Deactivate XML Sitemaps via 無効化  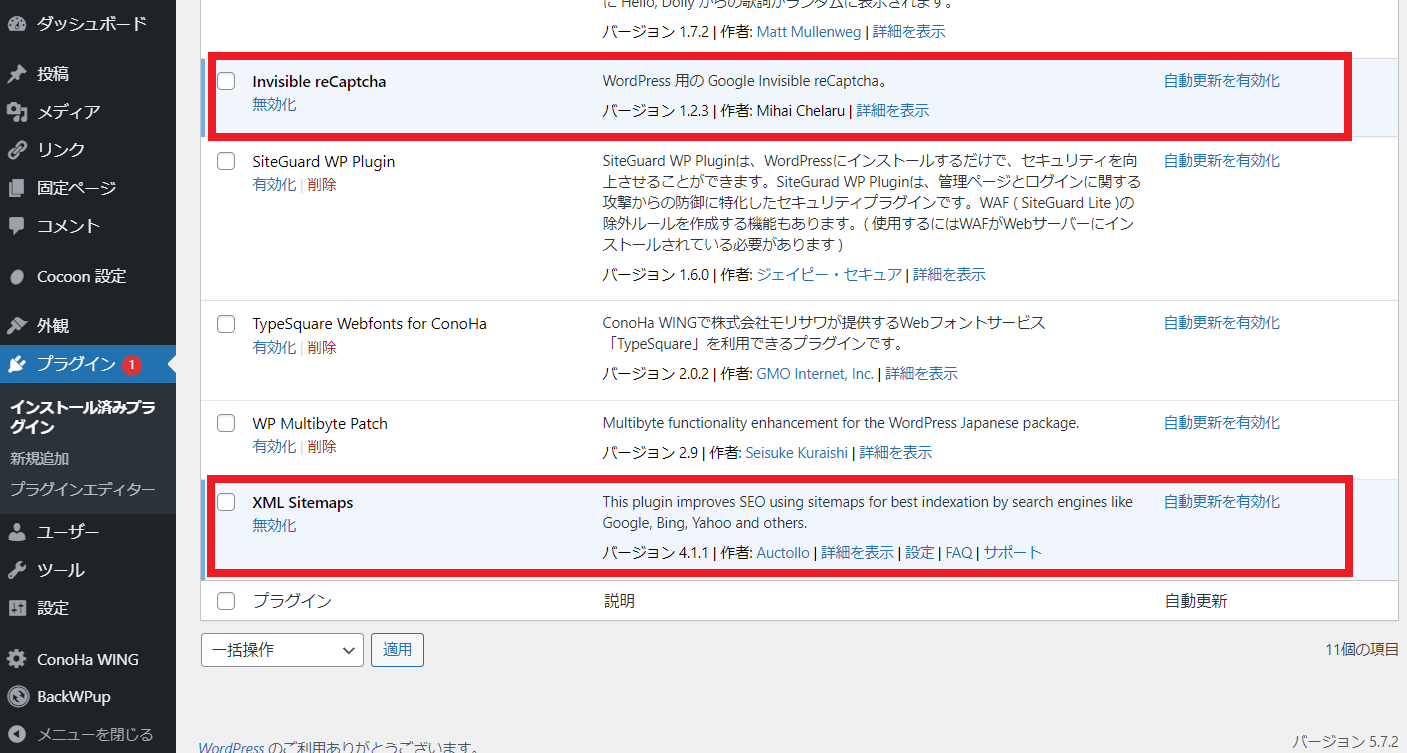(274, 526)
